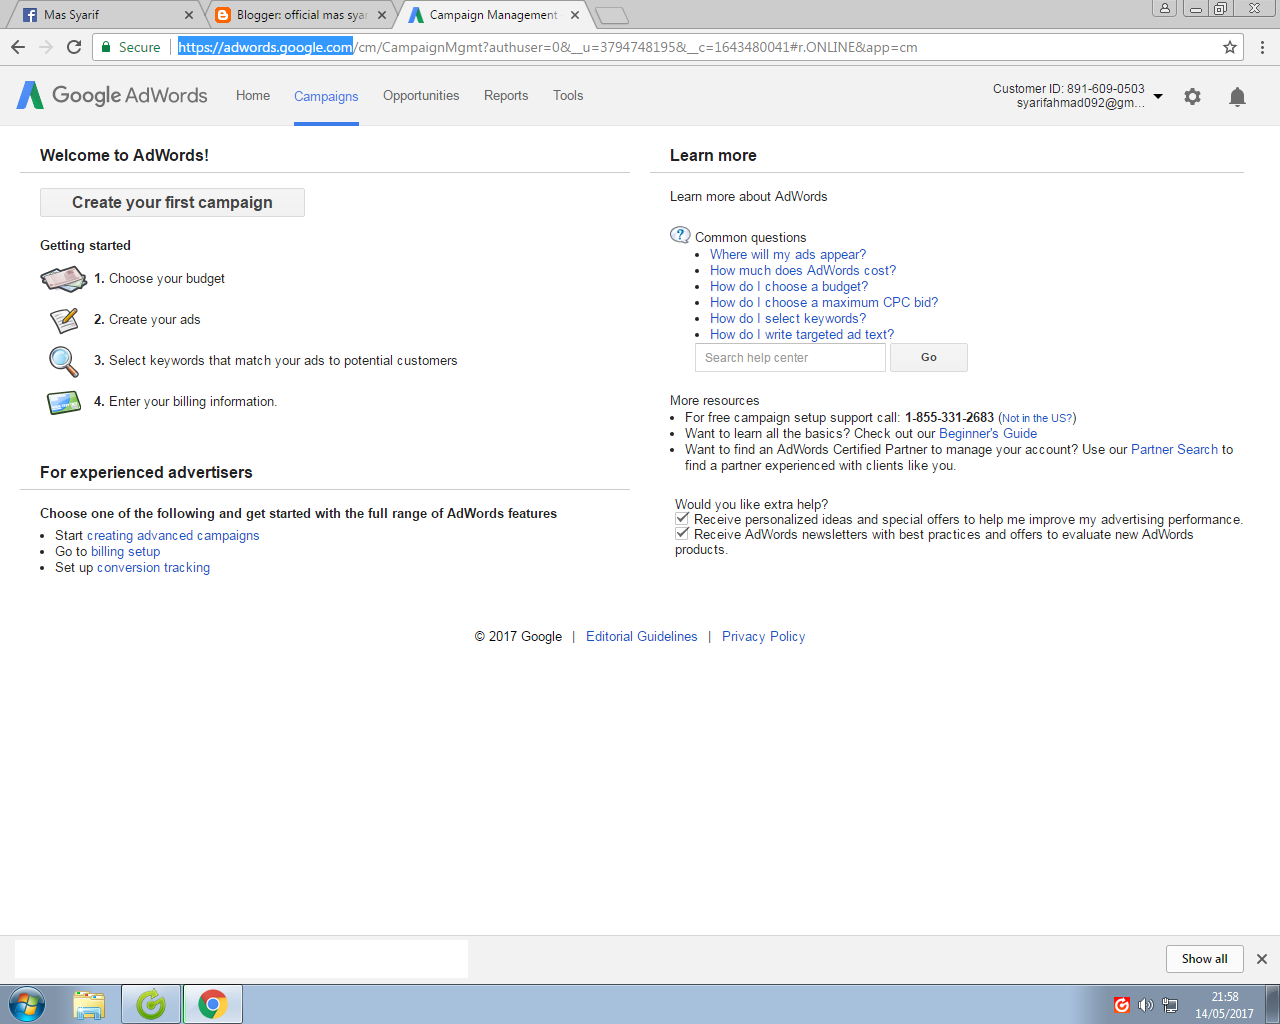Switch to the Home tab

point(252,95)
